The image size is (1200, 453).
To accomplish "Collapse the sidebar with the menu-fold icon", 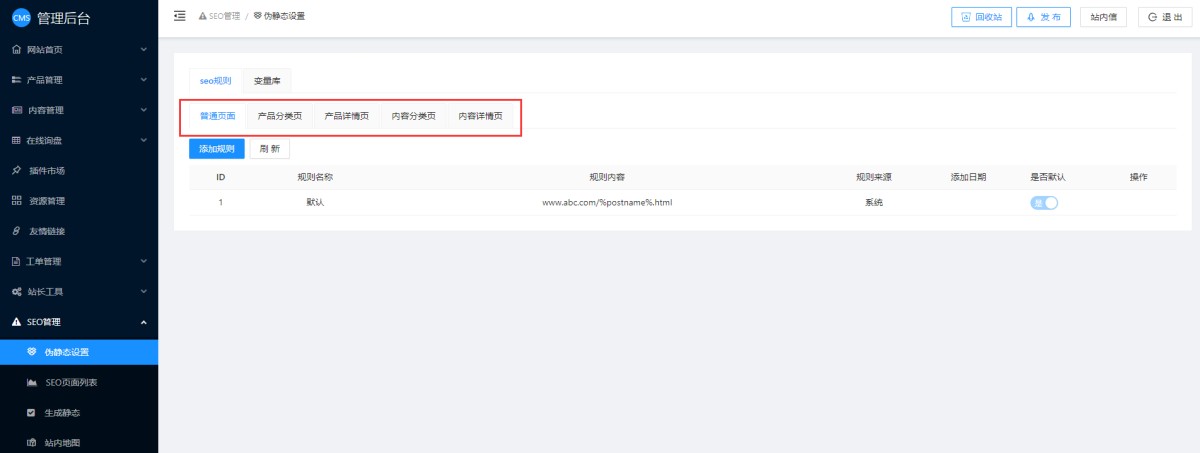I will pyautogui.click(x=180, y=16).
